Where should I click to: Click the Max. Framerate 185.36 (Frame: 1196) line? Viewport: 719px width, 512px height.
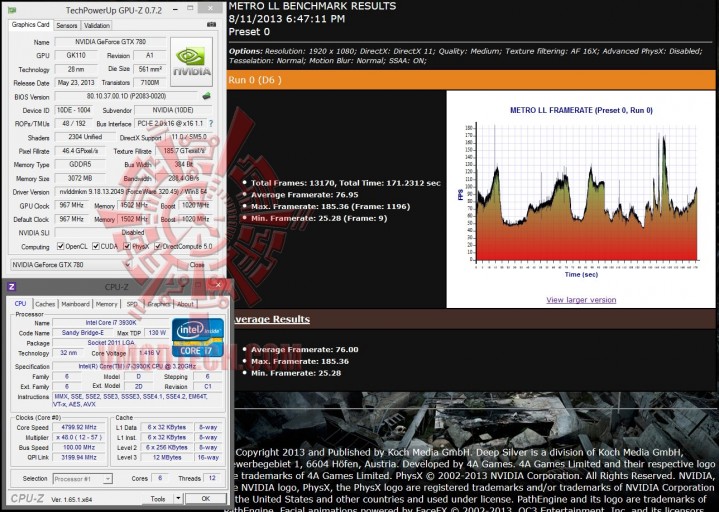pyautogui.click(x=330, y=206)
